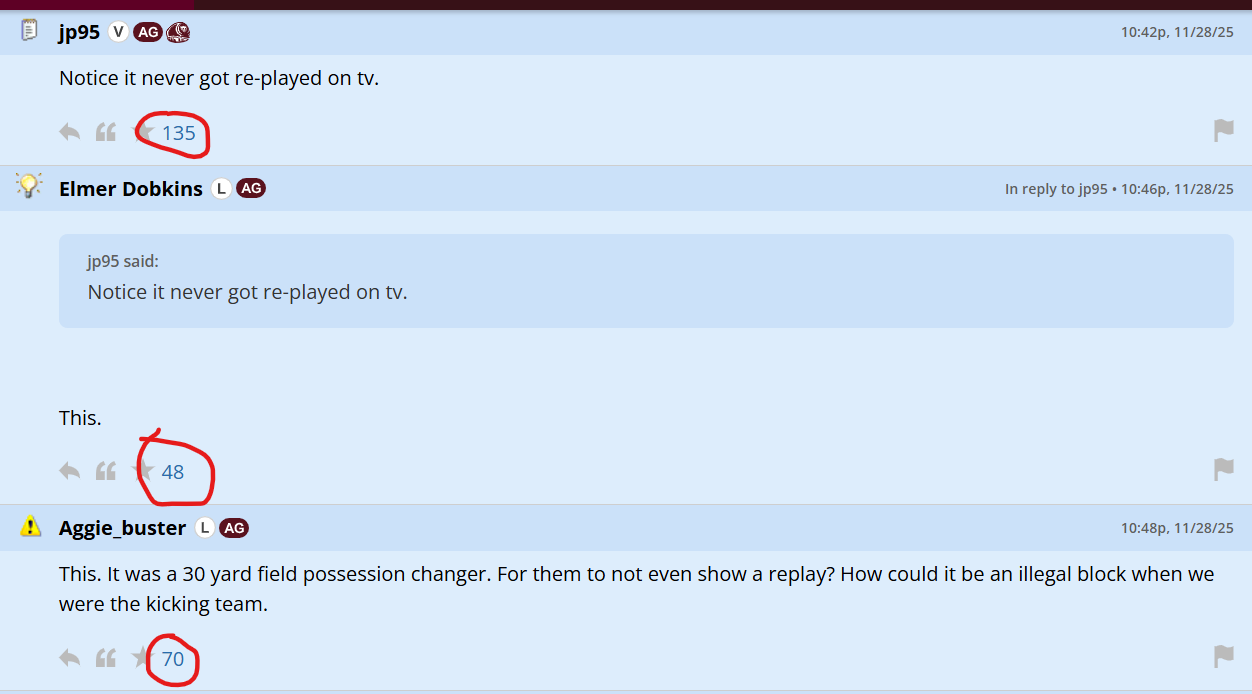Click warning triangle icon beside Aggie_buster
Viewport: 1252px width, 694px height.
(31, 526)
